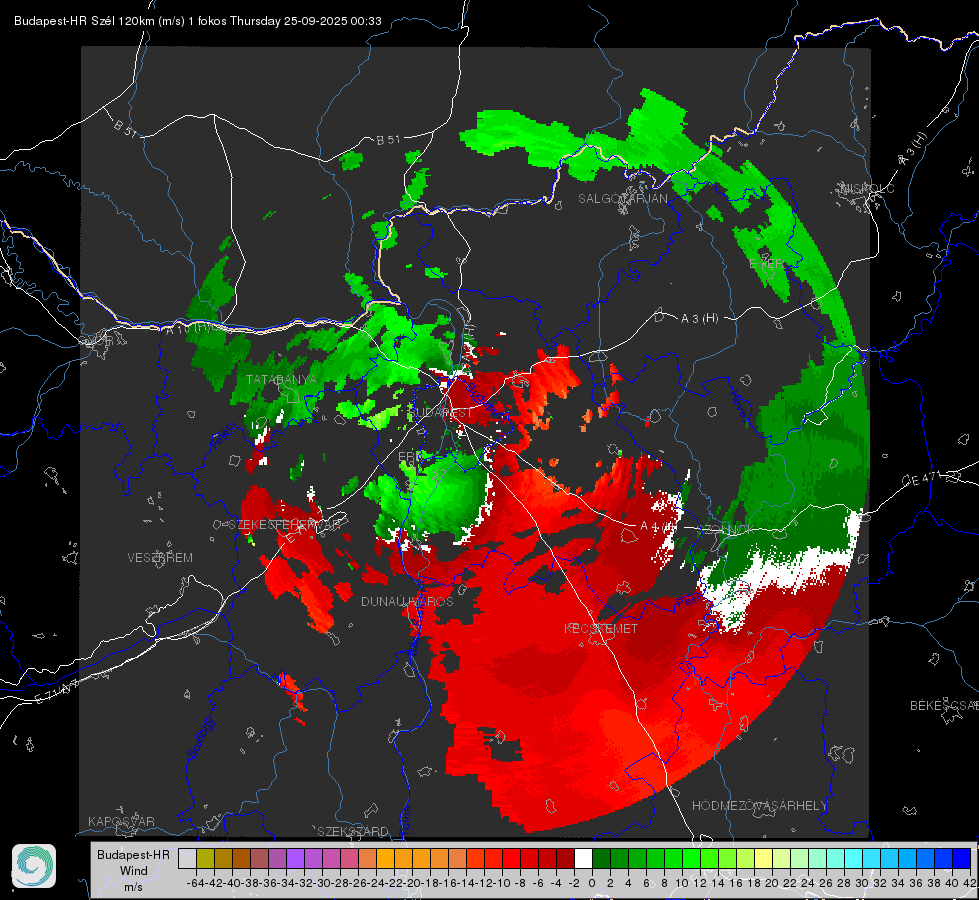This screenshot has width=979, height=900.
Task: Click the SZOLNOK city label
Action: pyautogui.click(x=728, y=529)
